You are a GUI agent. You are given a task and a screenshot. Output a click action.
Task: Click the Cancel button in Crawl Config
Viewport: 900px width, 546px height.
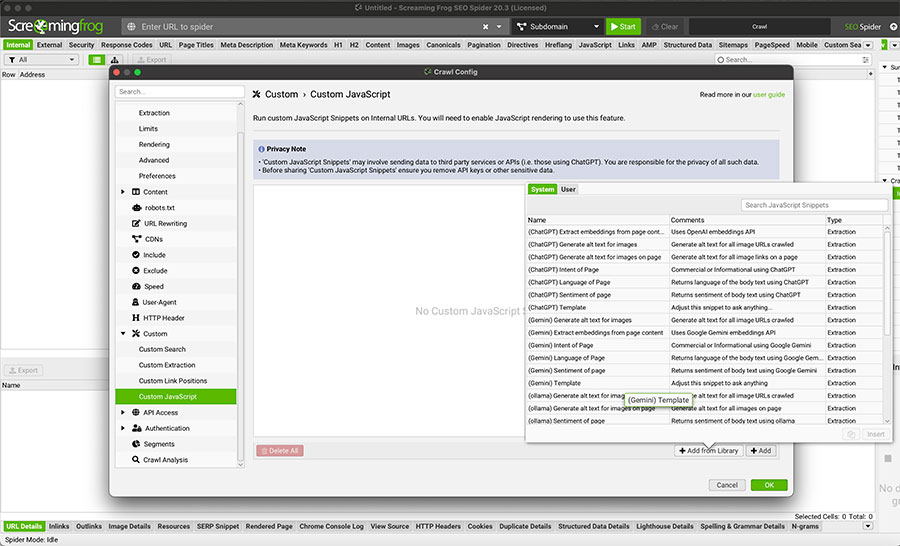click(x=727, y=485)
